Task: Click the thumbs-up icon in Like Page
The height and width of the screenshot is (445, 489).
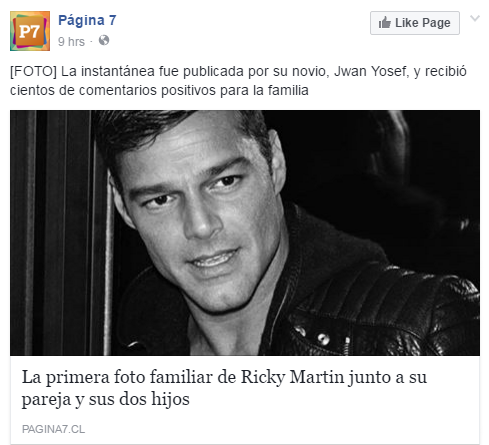Action: 384,23
